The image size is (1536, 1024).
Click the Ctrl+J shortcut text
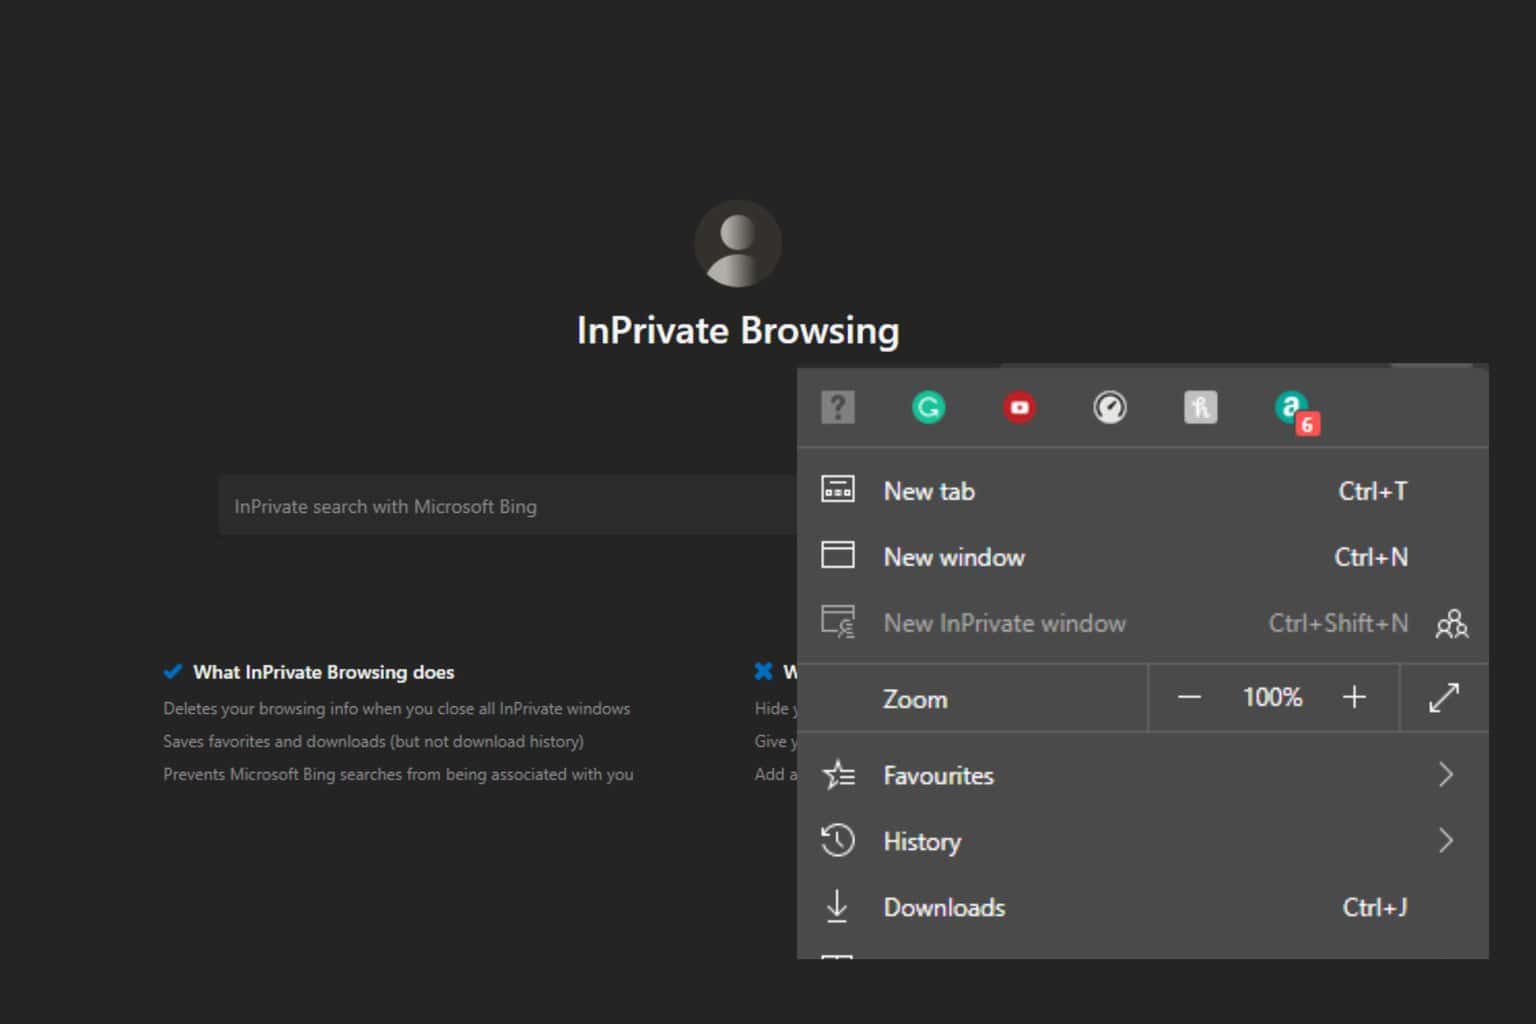1375,907
